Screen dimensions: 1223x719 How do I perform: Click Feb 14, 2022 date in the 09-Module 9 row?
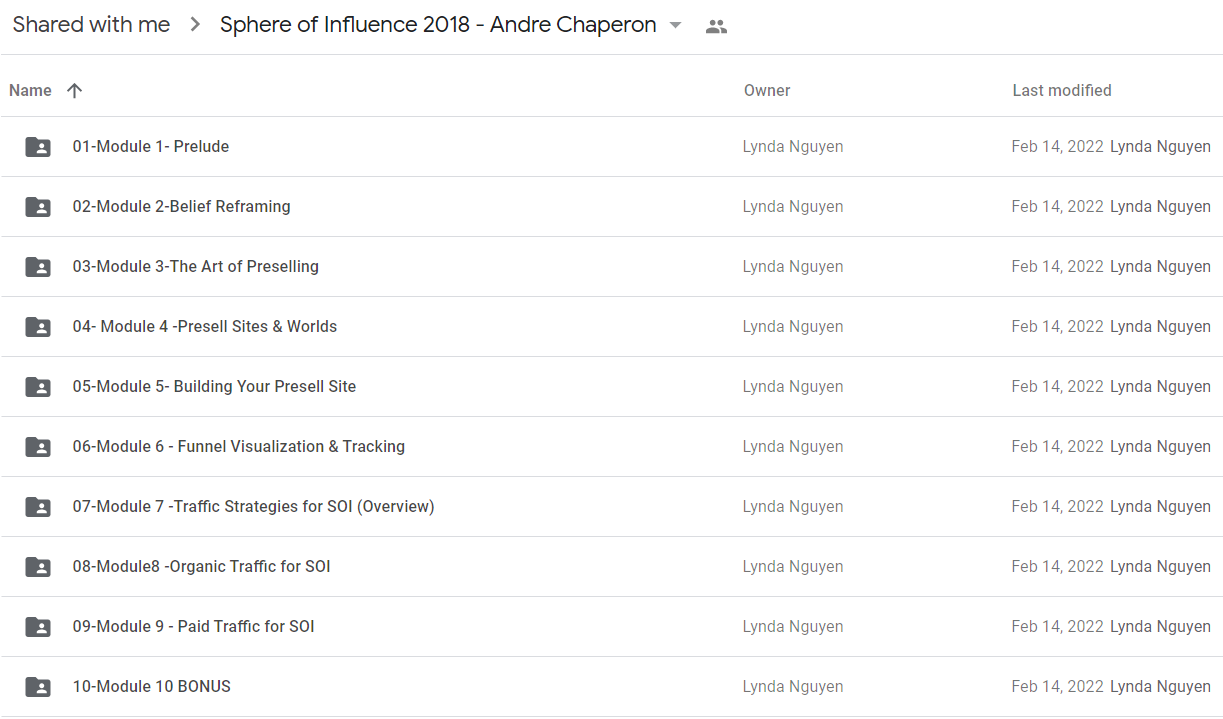click(1058, 626)
